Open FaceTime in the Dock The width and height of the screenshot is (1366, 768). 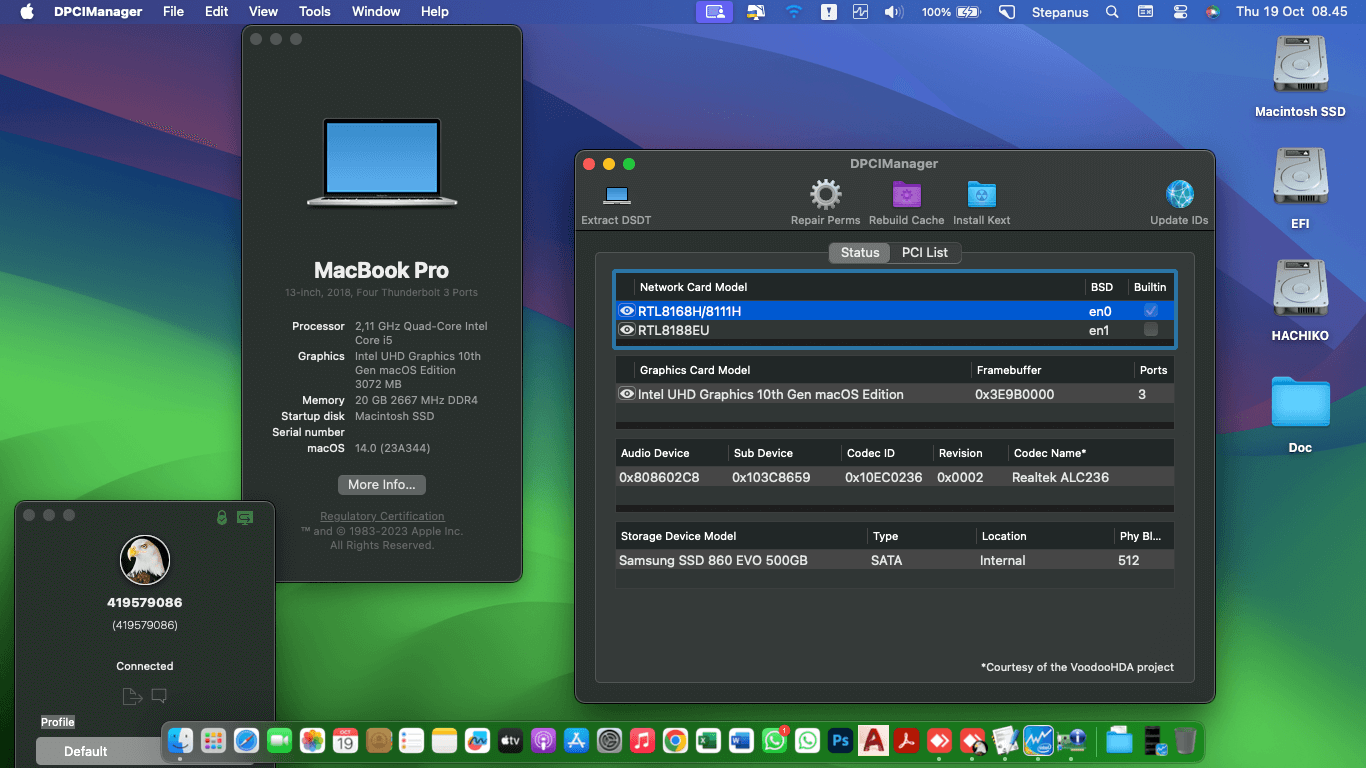[279, 741]
